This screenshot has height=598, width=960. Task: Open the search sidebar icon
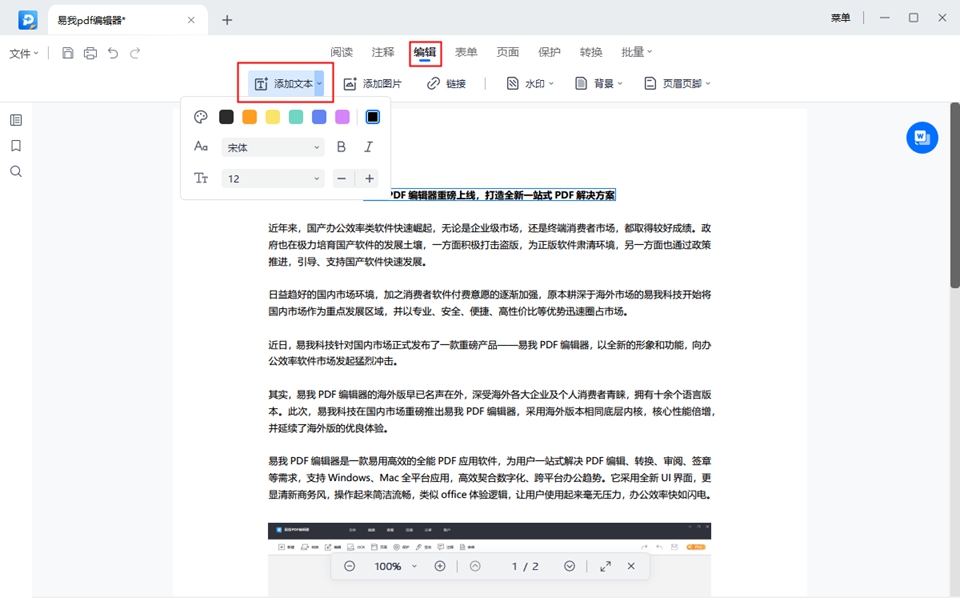pos(16,171)
